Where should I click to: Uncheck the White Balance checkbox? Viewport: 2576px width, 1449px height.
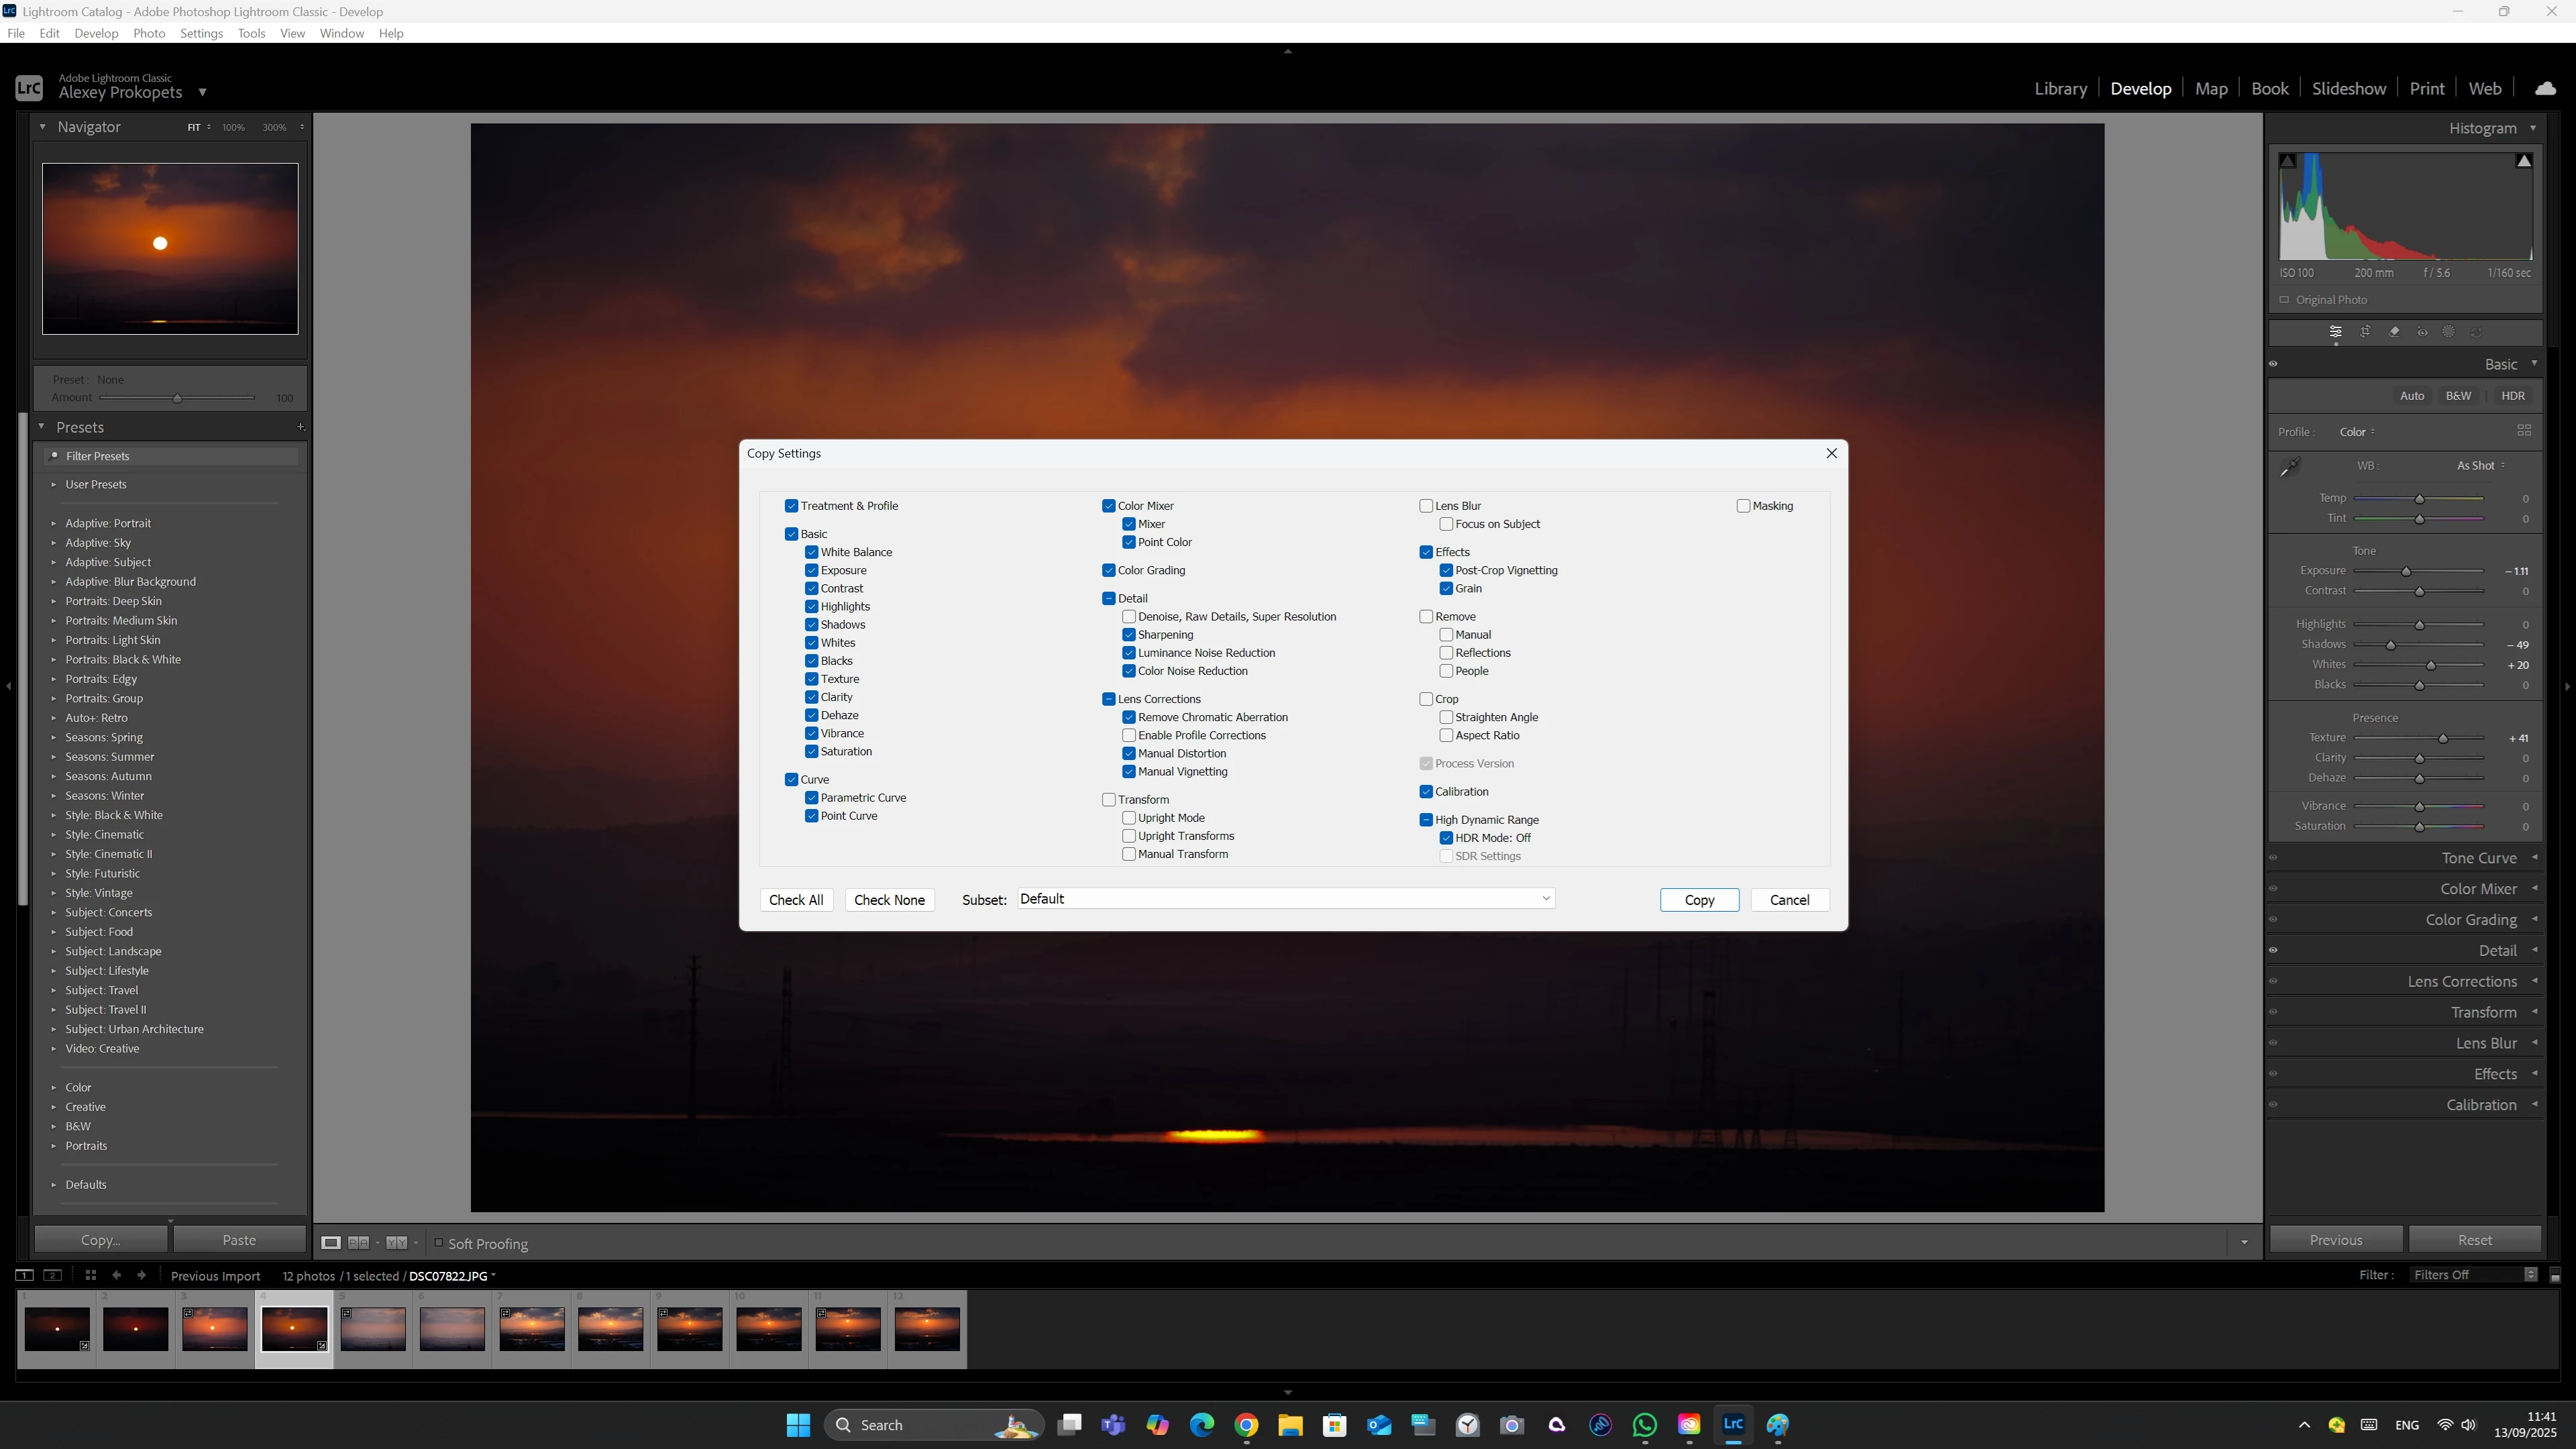tap(812, 552)
